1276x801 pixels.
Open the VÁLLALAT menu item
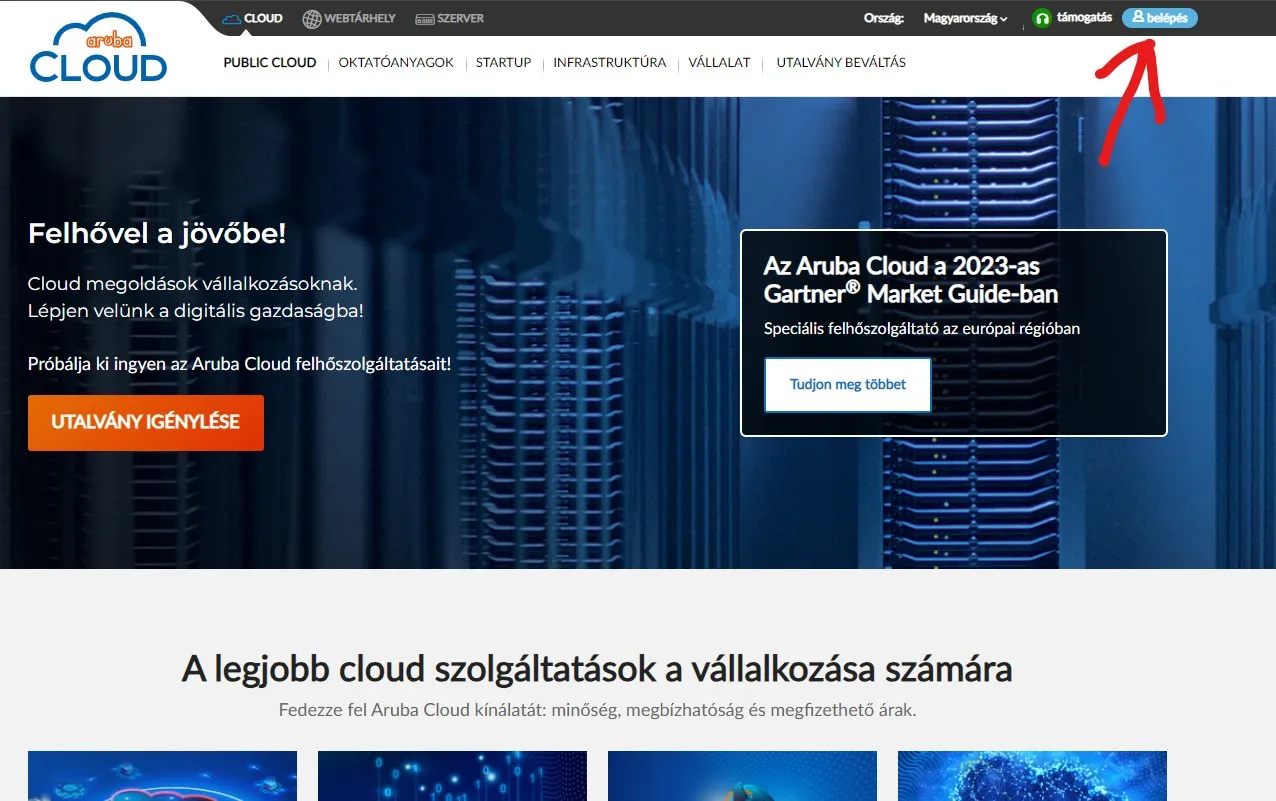(x=719, y=62)
